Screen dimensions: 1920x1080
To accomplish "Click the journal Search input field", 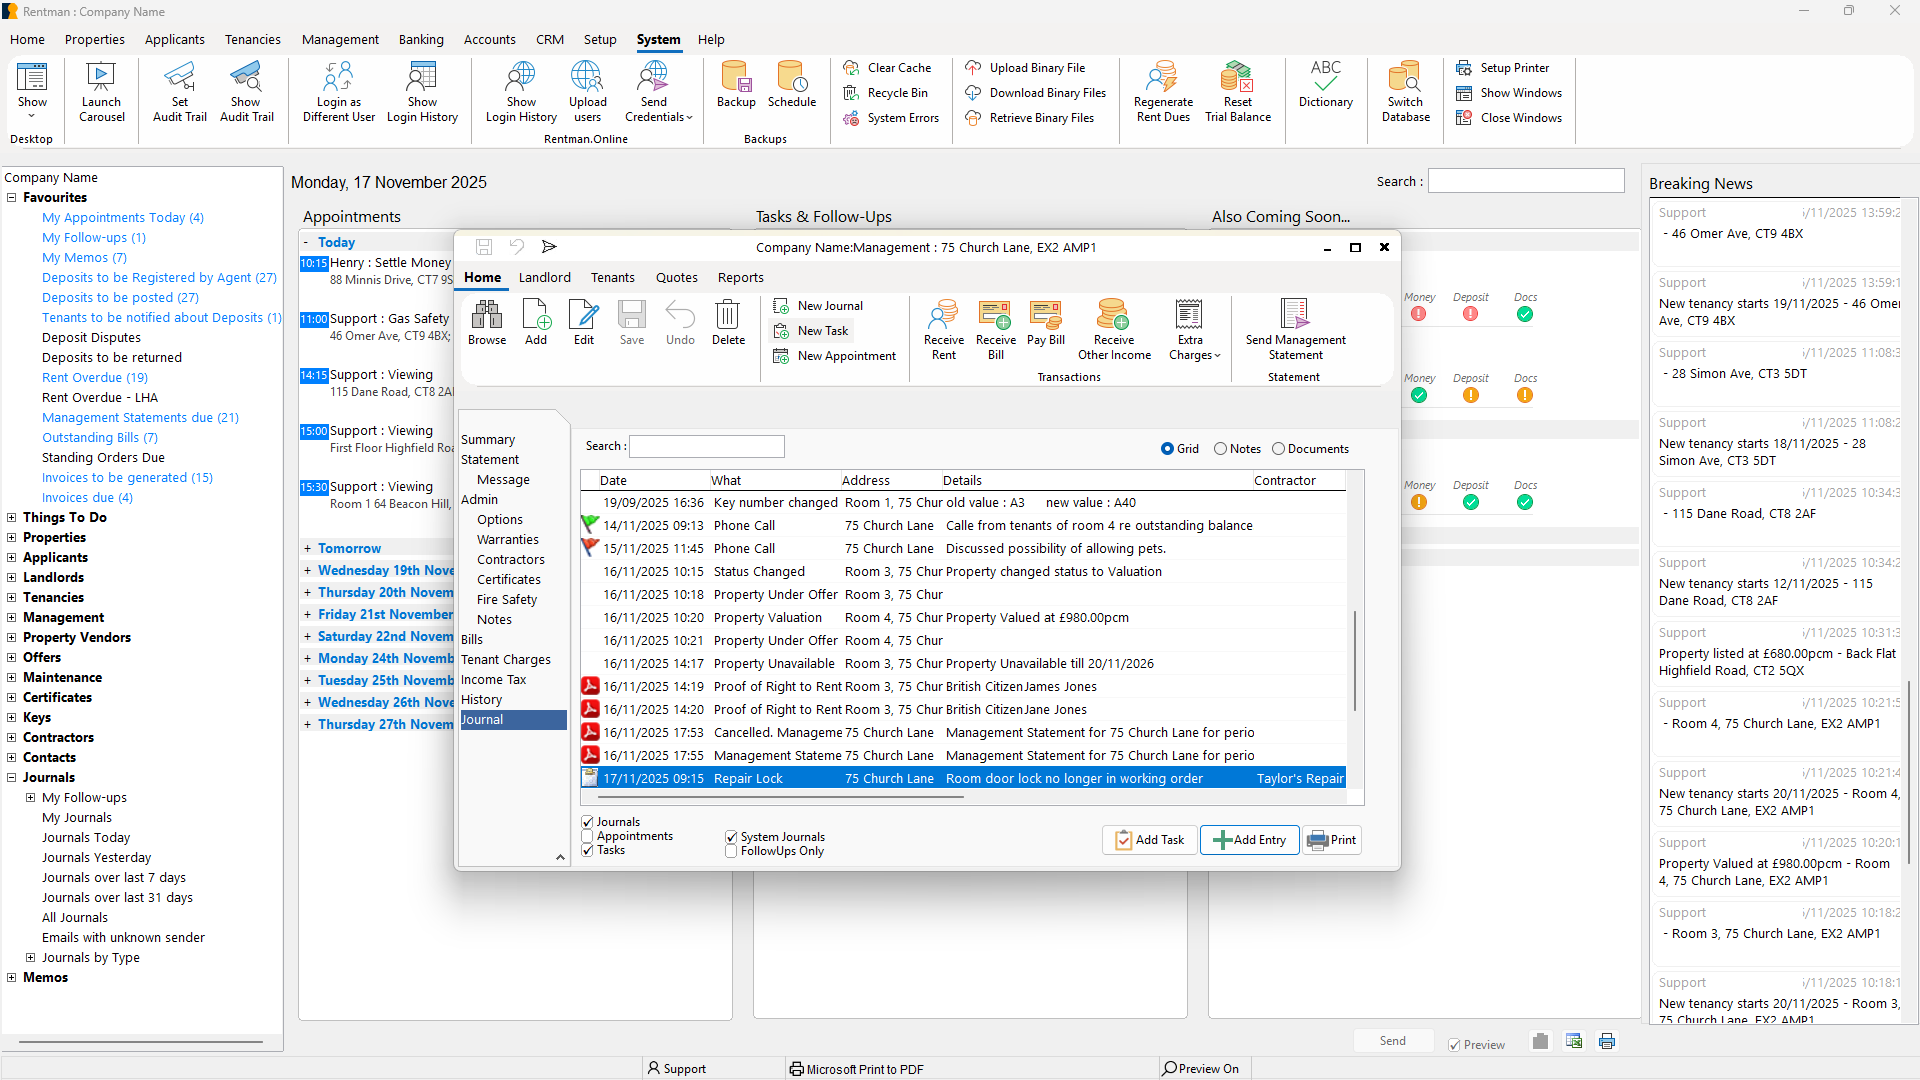I will (706, 446).
